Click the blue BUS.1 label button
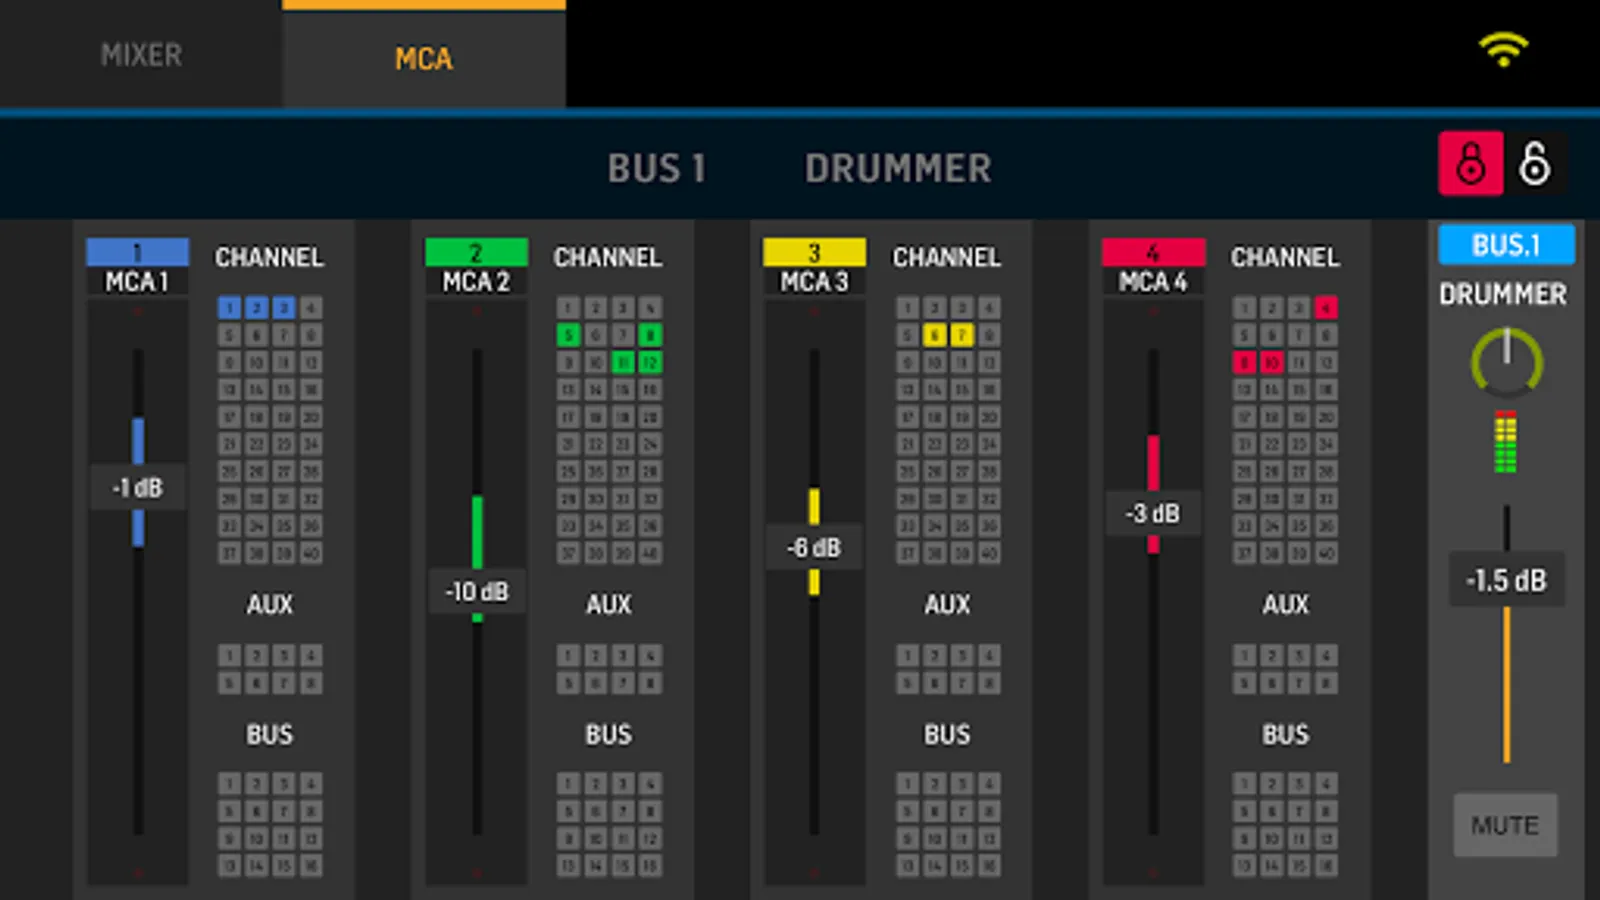This screenshot has height=900, width=1600. point(1506,245)
